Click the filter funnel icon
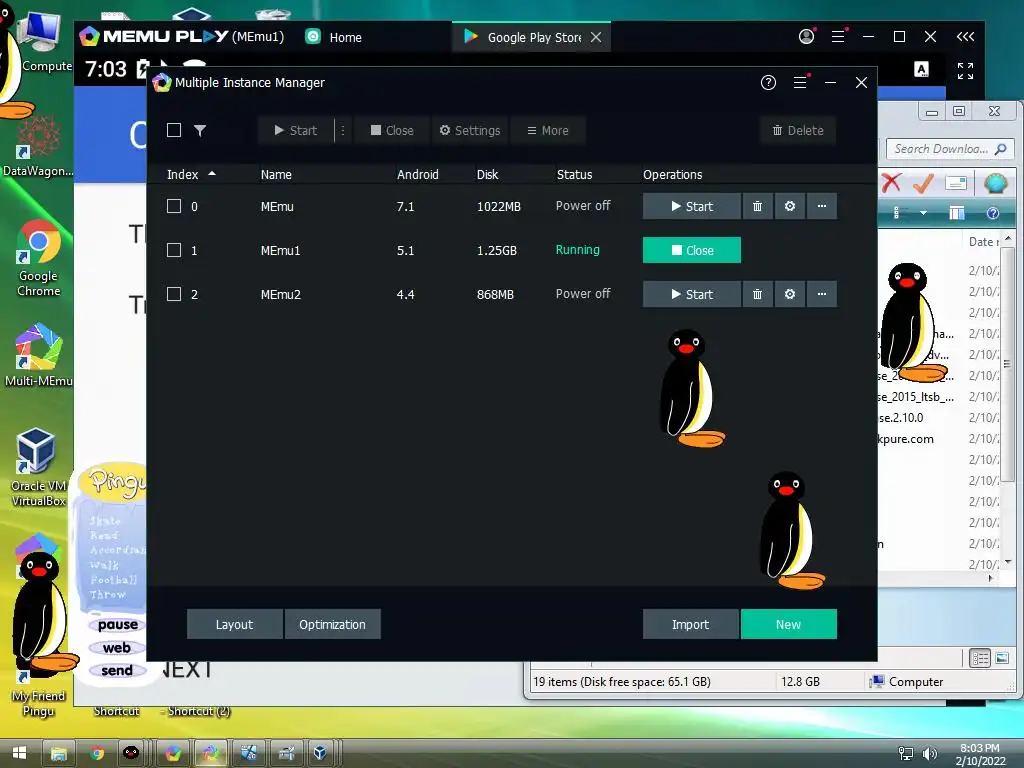1024x768 pixels. click(x=200, y=130)
